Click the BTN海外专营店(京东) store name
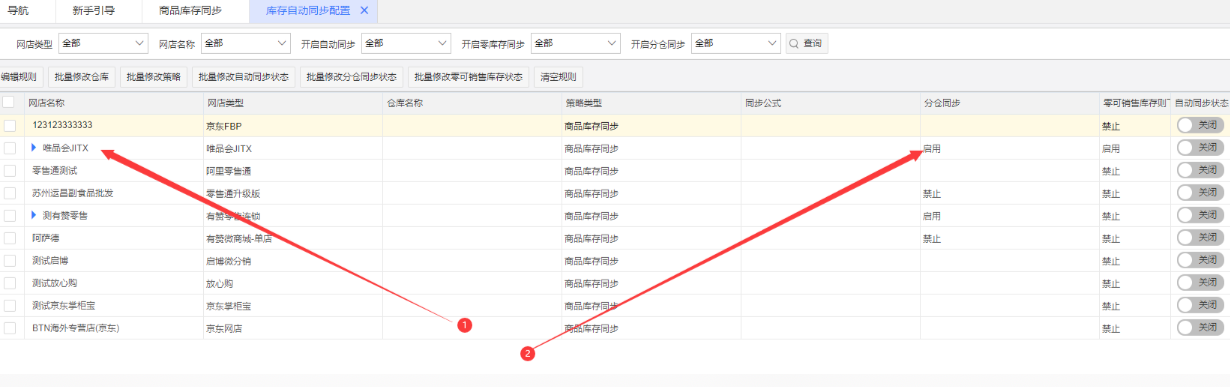 pyautogui.click(x=75, y=328)
